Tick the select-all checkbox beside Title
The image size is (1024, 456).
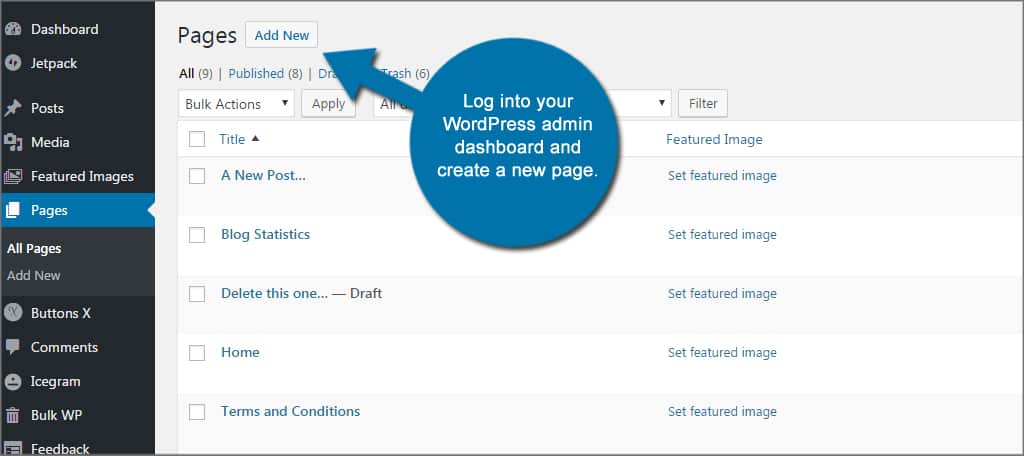click(x=197, y=139)
